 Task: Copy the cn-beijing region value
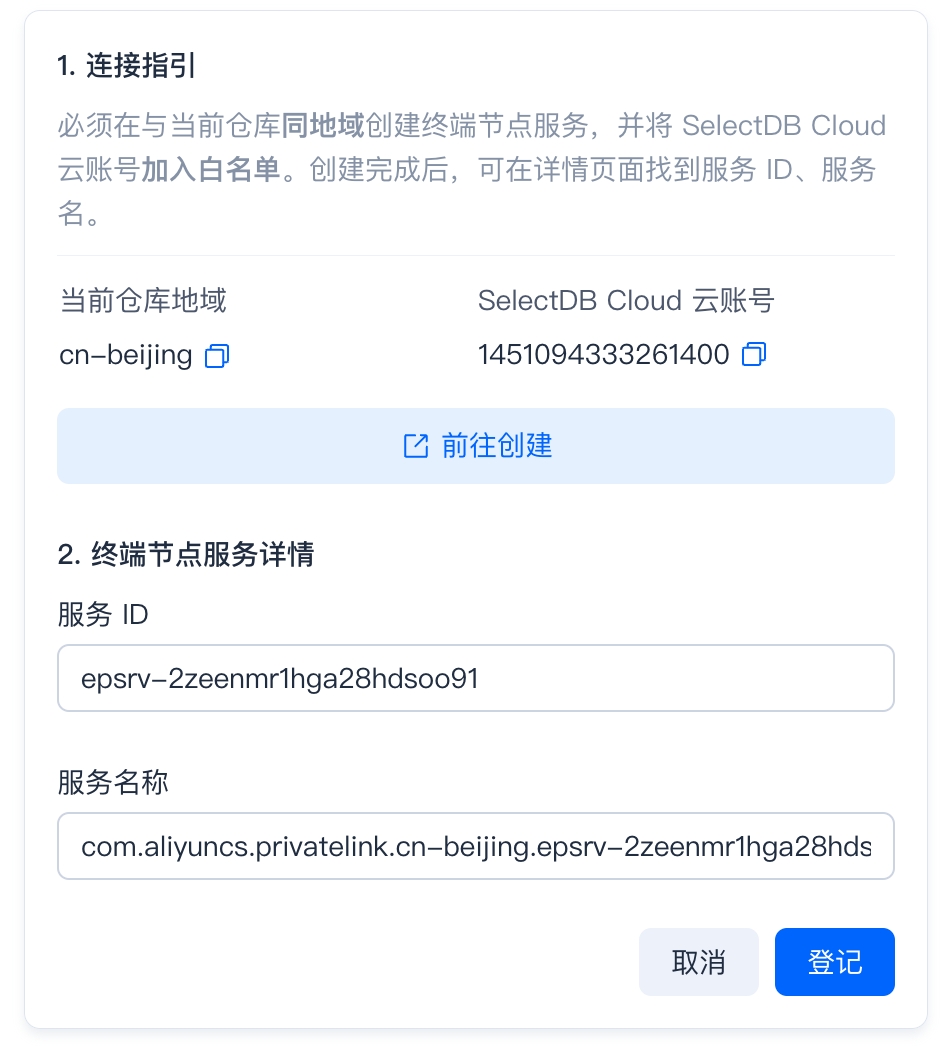(x=217, y=356)
